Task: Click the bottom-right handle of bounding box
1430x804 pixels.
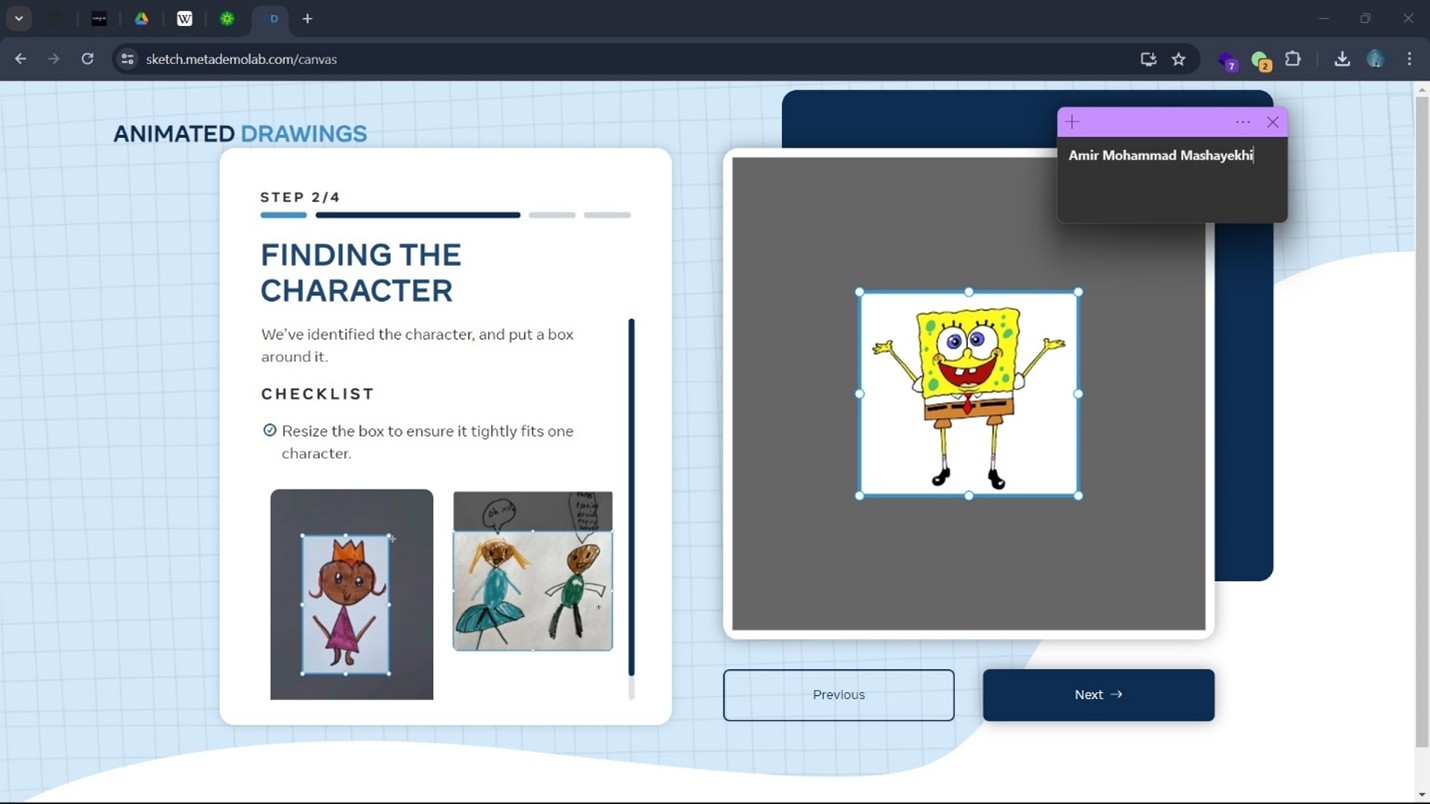Action: 1078,496
